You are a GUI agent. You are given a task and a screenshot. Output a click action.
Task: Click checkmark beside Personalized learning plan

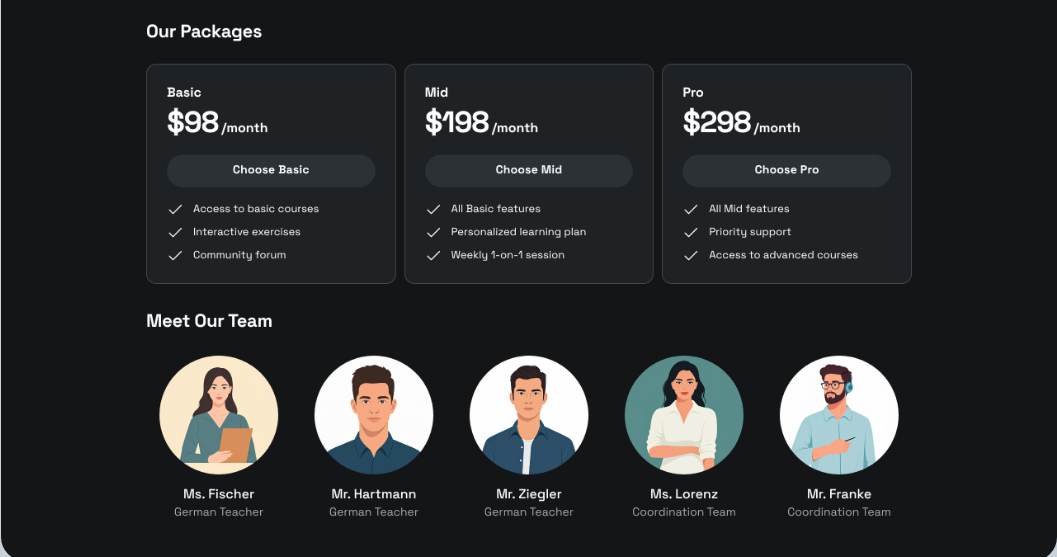click(x=433, y=232)
